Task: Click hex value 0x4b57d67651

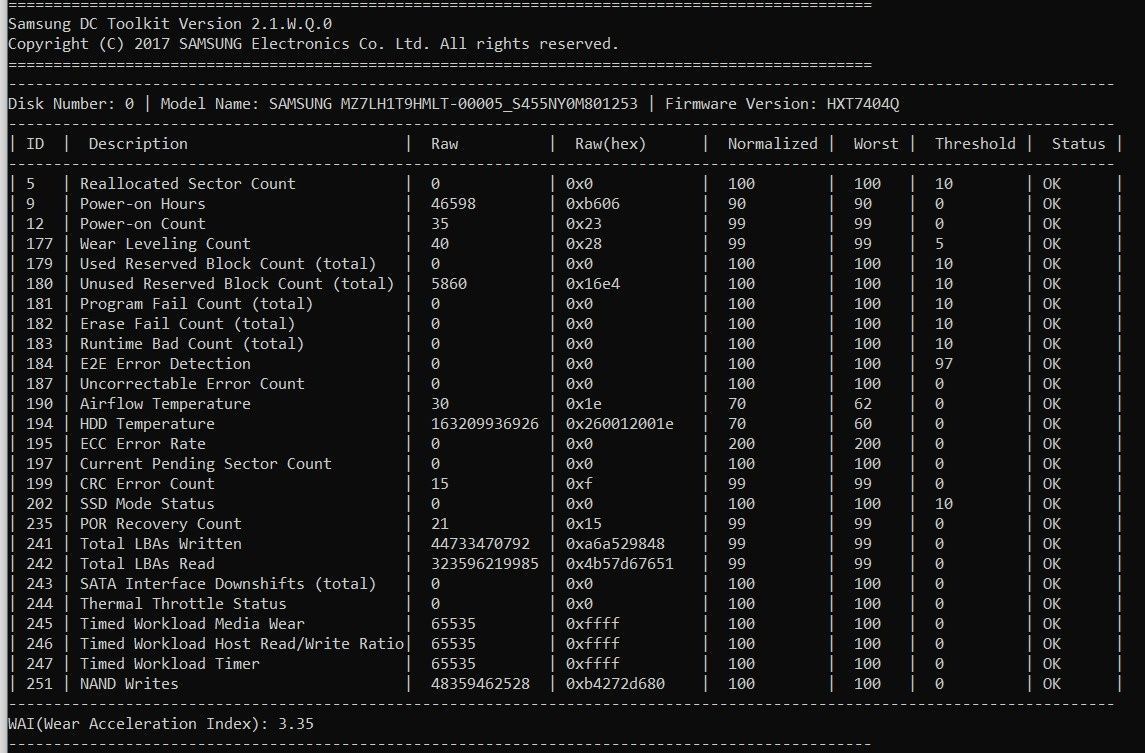Action: [x=619, y=564]
